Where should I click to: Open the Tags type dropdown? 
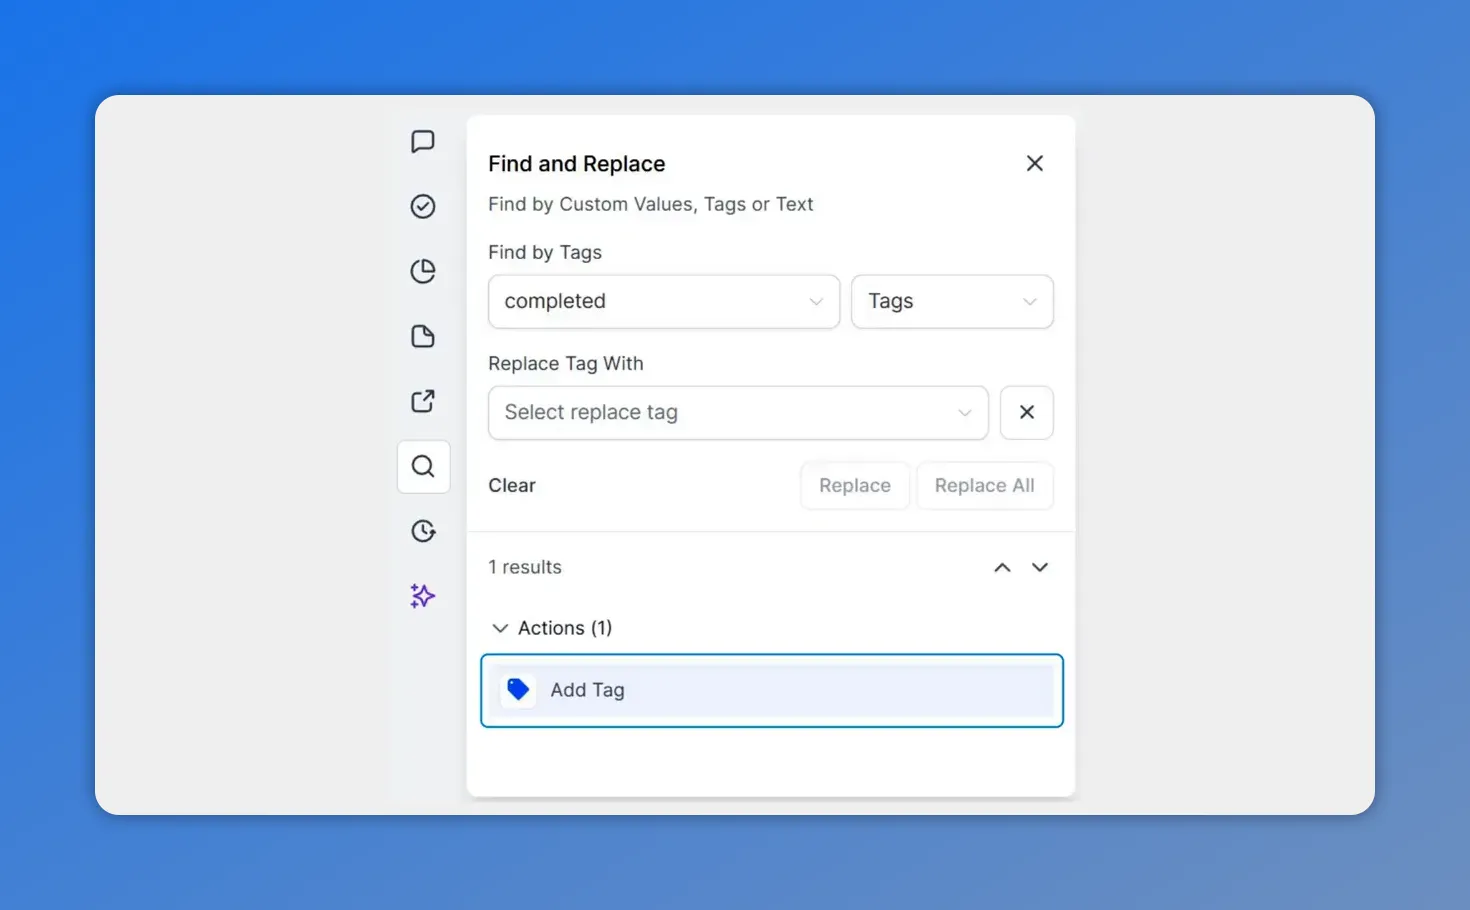(951, 301)
